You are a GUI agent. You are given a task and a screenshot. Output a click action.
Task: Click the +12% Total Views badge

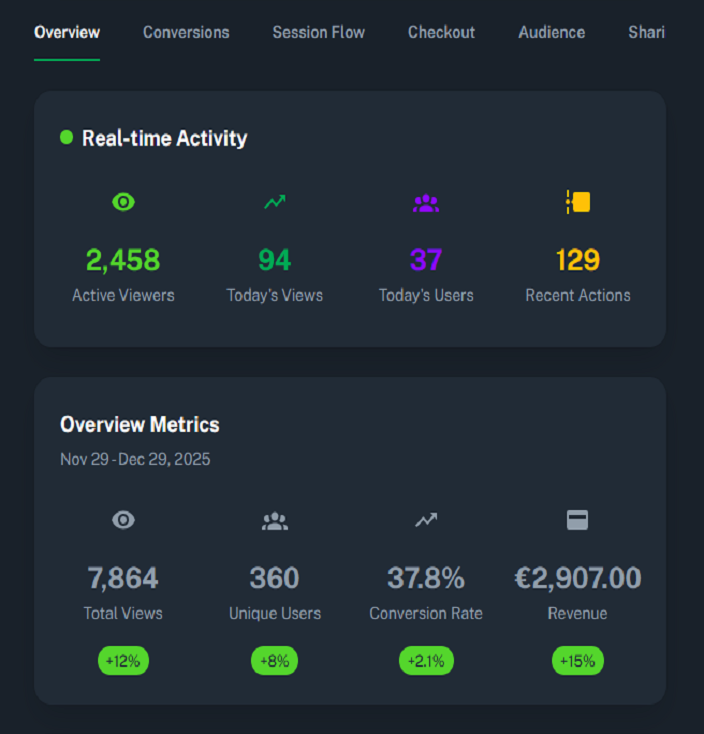tap(123, 661)
